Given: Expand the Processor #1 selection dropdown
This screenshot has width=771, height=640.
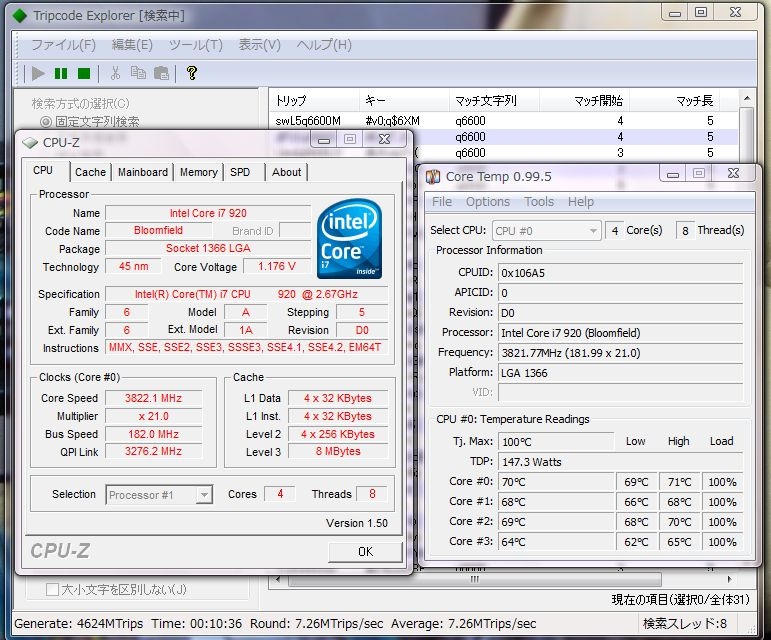Looking at the screenshot, I should tap(204, 494).
